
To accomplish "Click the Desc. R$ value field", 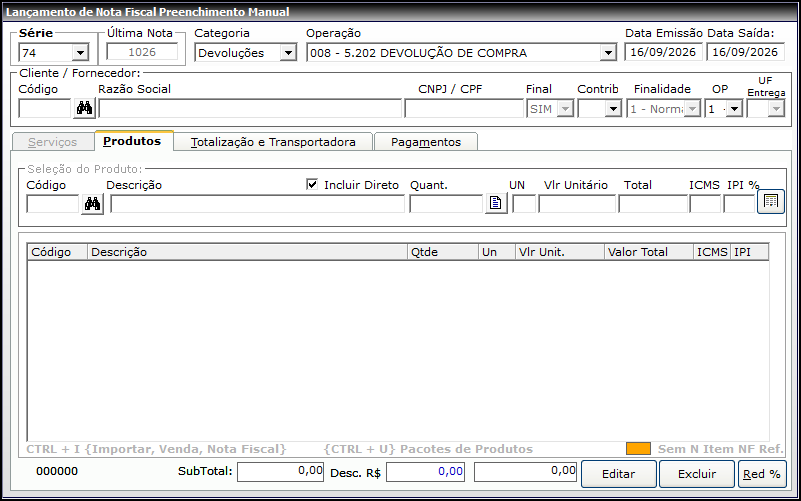I will pos(426,471).
